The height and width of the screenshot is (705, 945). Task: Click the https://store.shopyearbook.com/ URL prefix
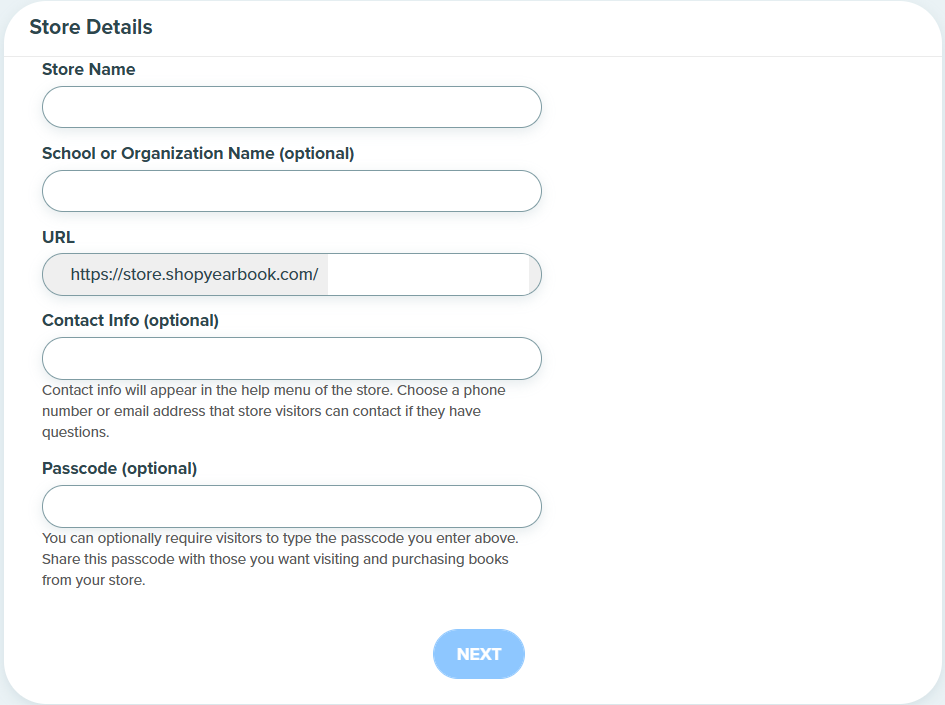[194, 275]
